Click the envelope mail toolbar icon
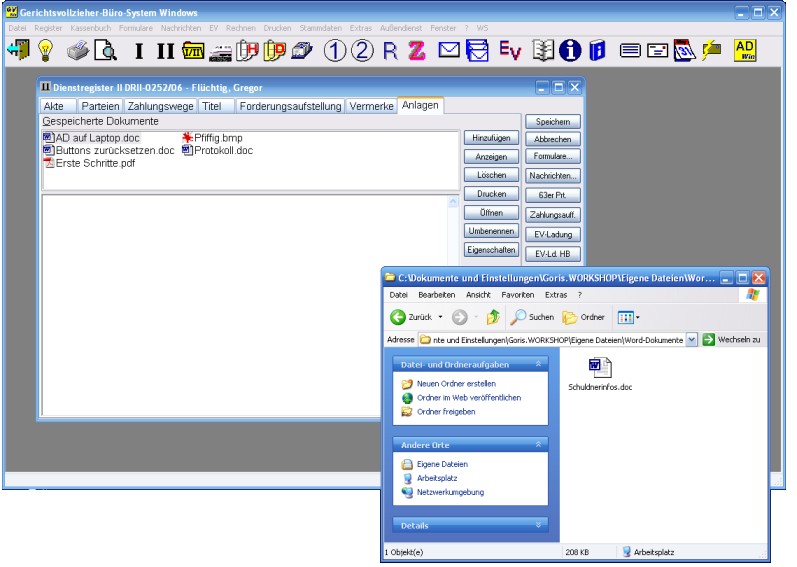This screenshot has height=567, width=797. pyautogui.click(x=449, y=50)
